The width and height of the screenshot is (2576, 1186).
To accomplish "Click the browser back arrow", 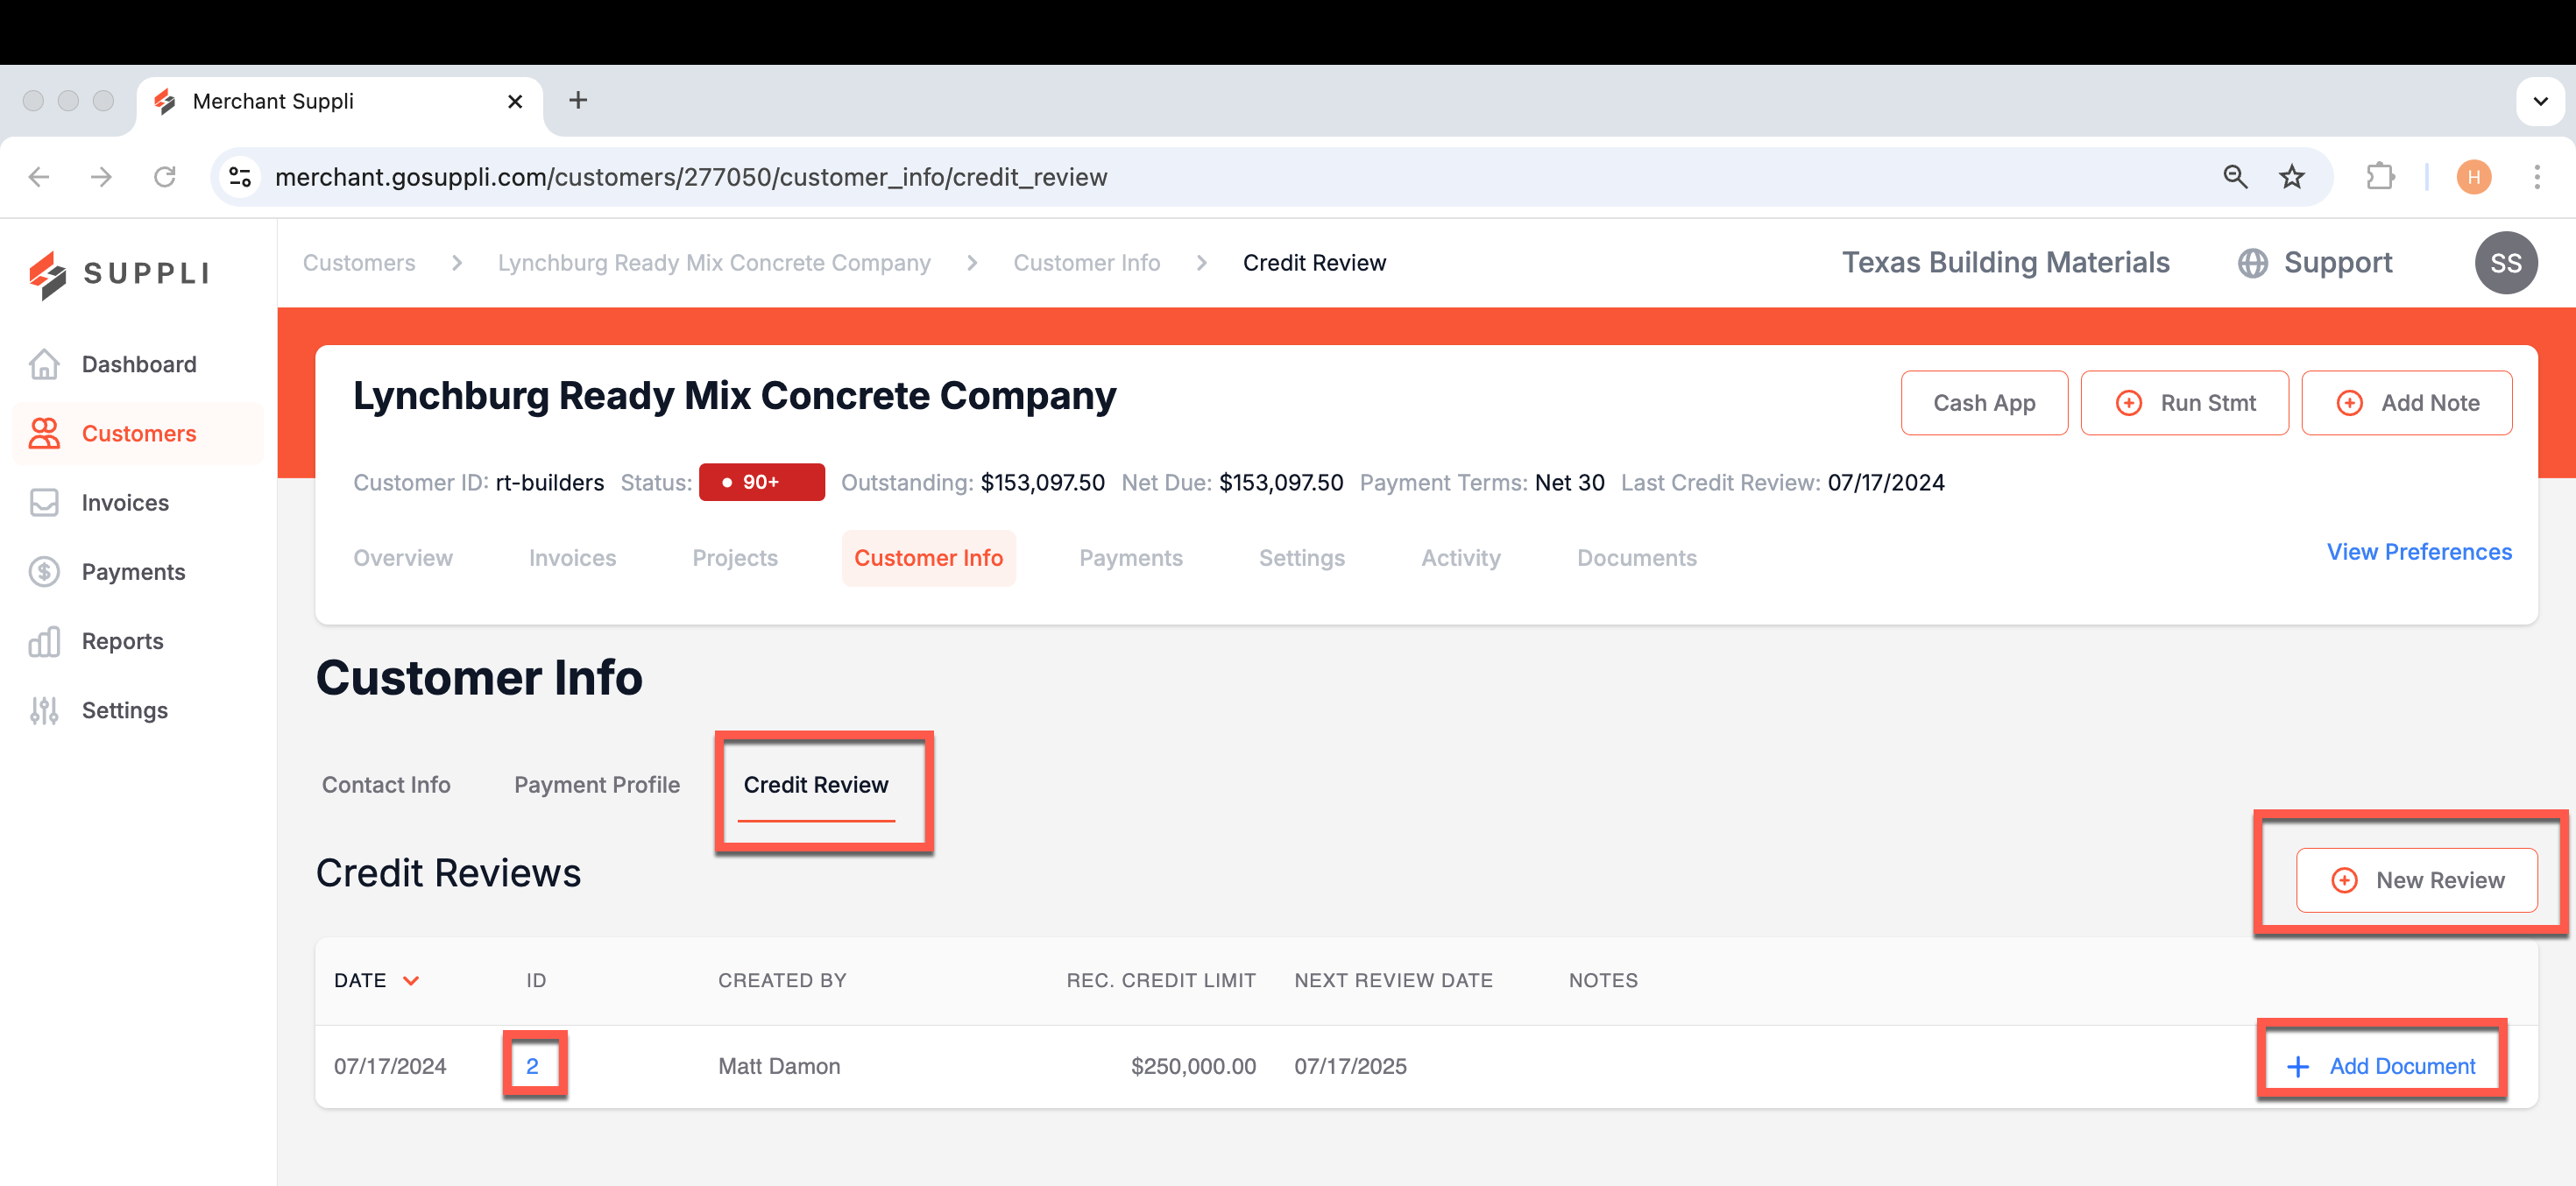I will pyautogui.click(x=39, y=177).
